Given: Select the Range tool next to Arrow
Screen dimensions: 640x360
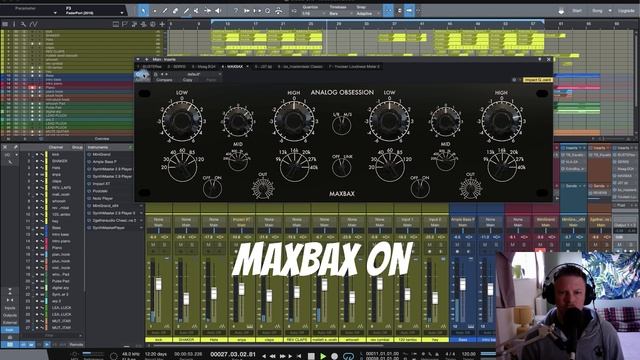Looking at the screenshot, I should (155, 11).
